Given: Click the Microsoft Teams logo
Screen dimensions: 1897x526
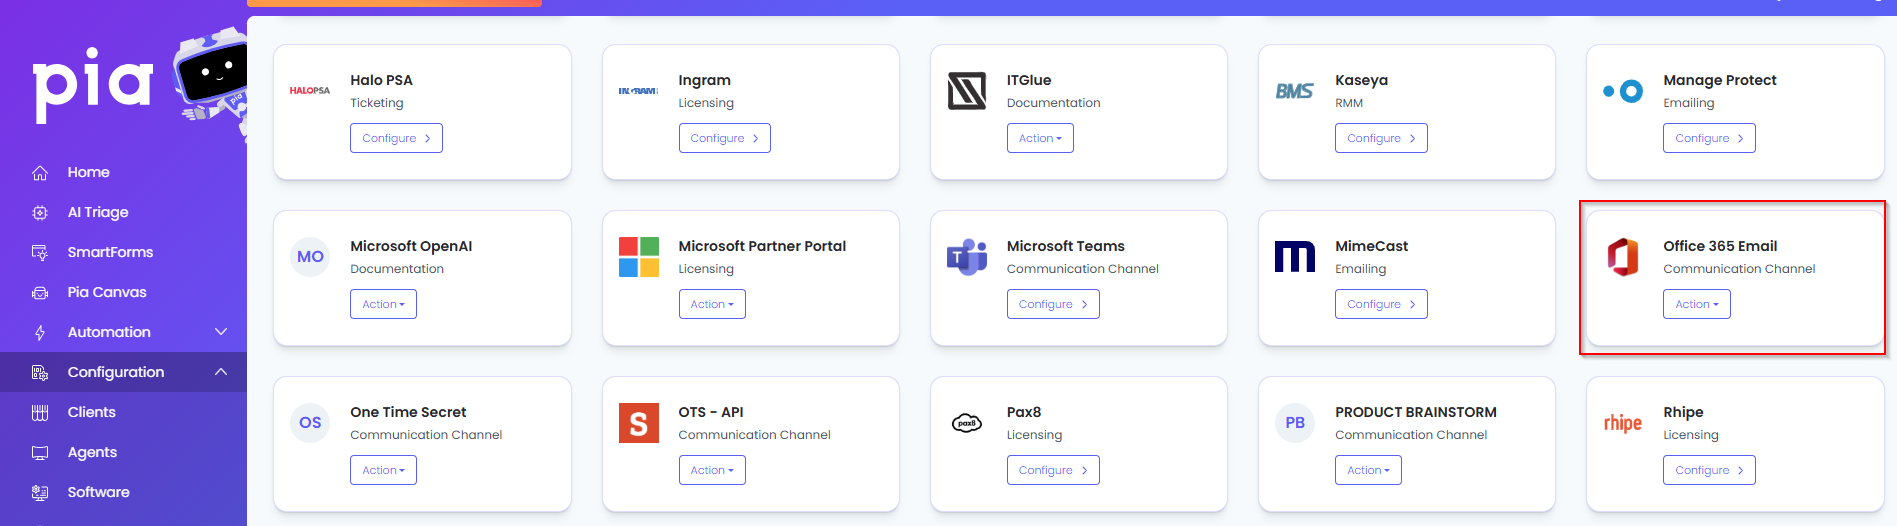Looking at the screenshot, I should click(967, 257).
